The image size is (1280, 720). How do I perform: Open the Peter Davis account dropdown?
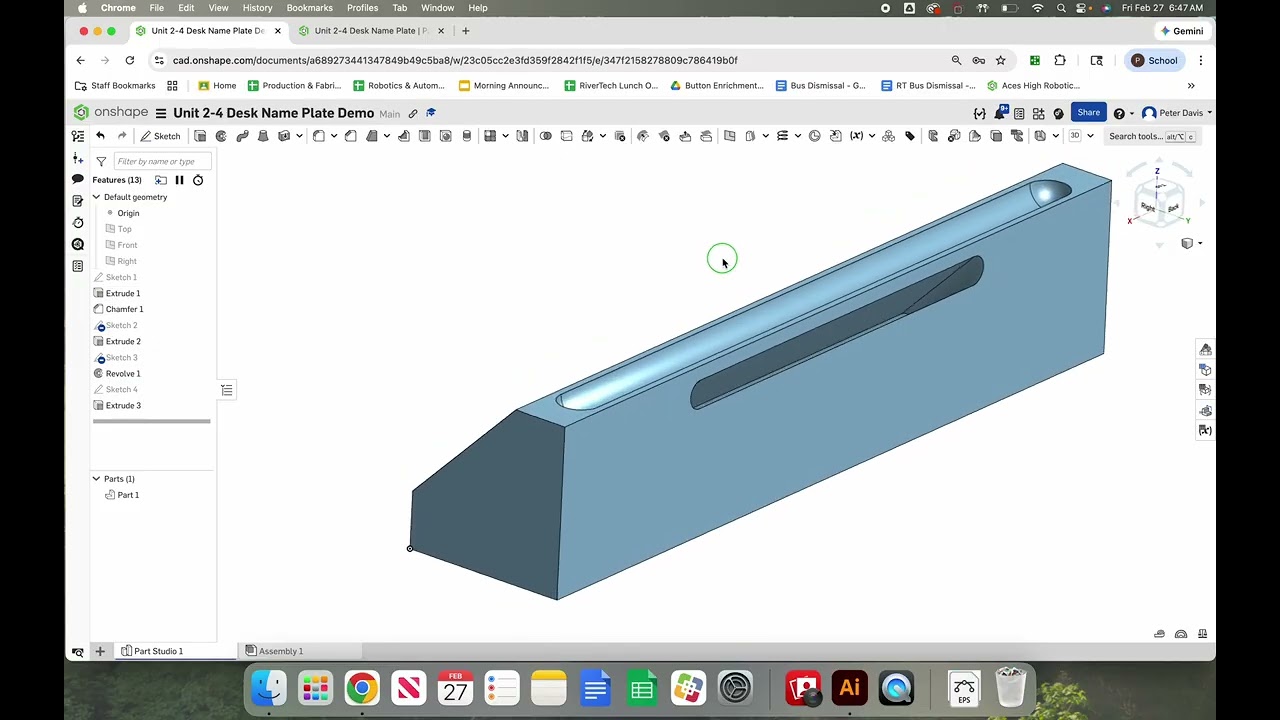[x=1177, y=113]
